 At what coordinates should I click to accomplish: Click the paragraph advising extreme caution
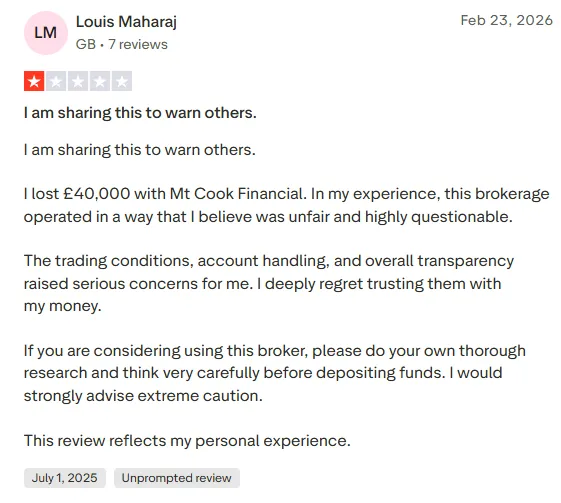[x=275, y=373]
